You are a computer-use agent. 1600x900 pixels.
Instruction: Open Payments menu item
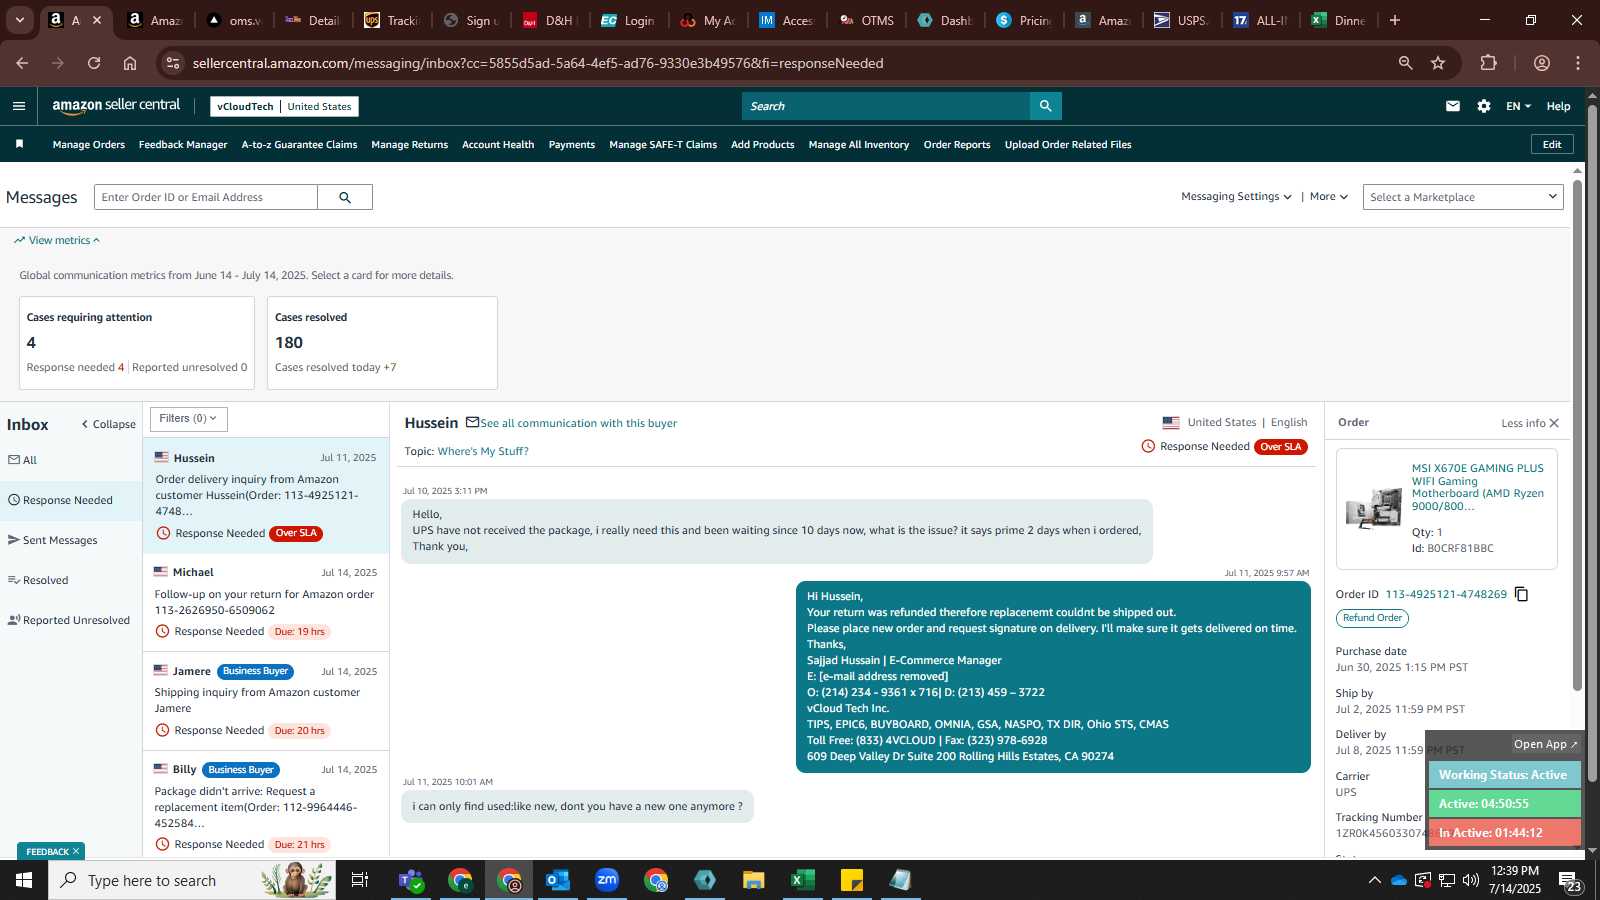[x=572, y=145]
